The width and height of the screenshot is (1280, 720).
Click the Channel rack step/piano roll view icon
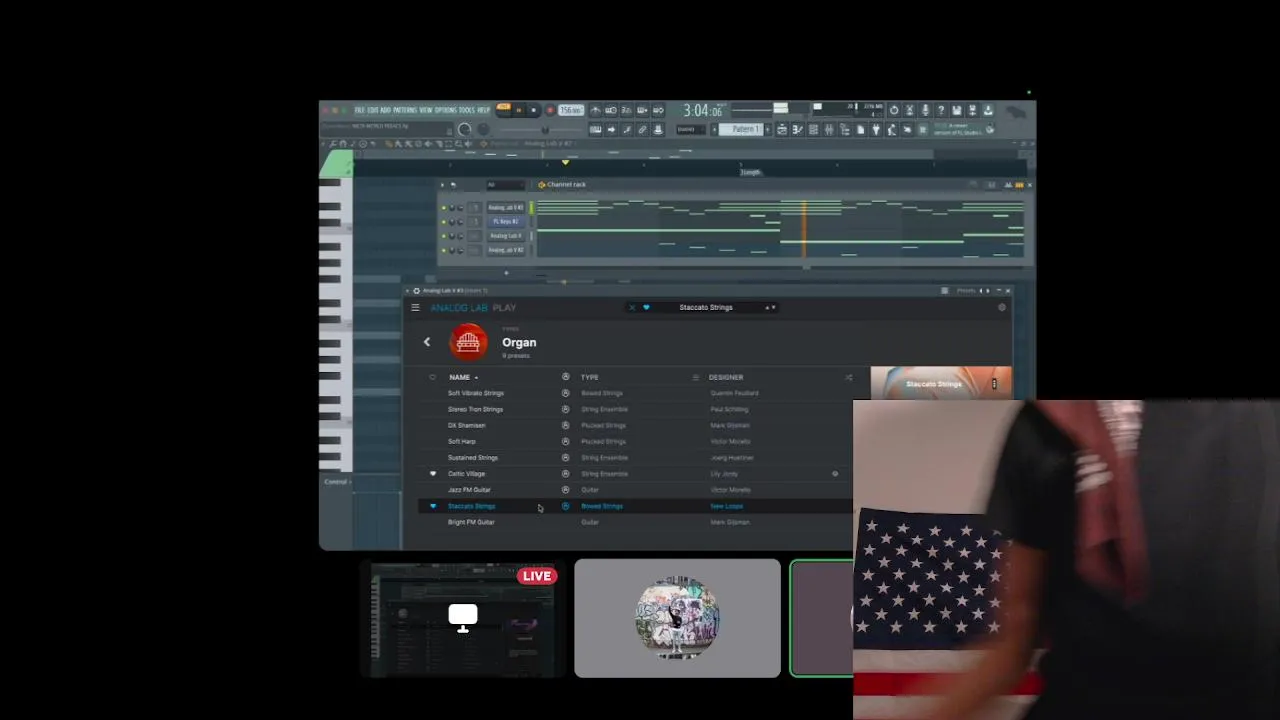[1019, 185]
